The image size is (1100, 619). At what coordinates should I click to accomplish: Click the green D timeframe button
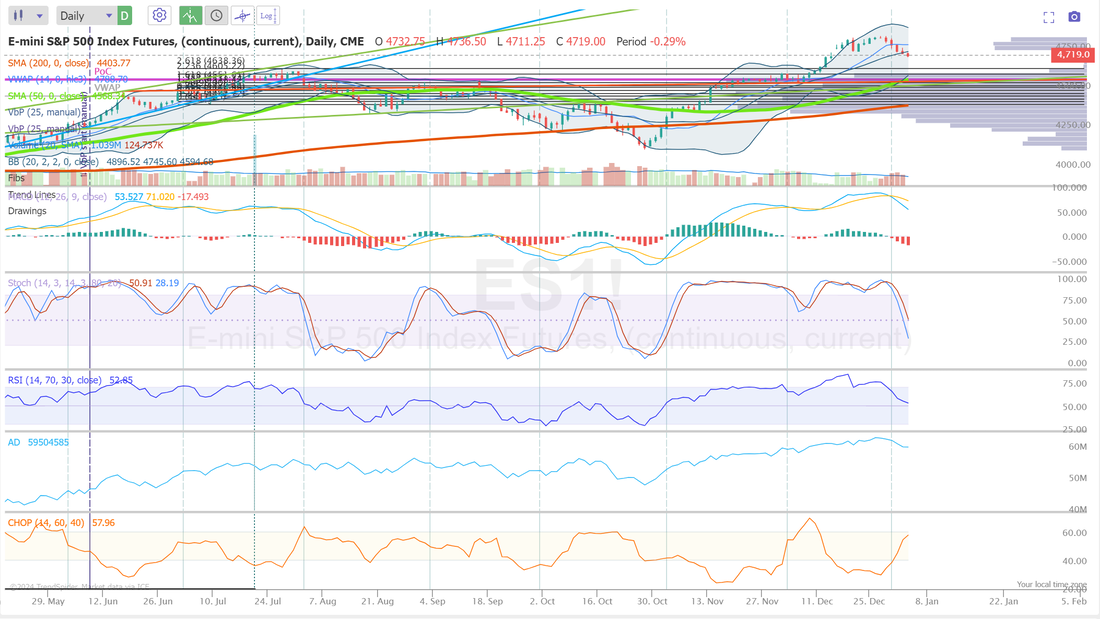pos(124,15)
